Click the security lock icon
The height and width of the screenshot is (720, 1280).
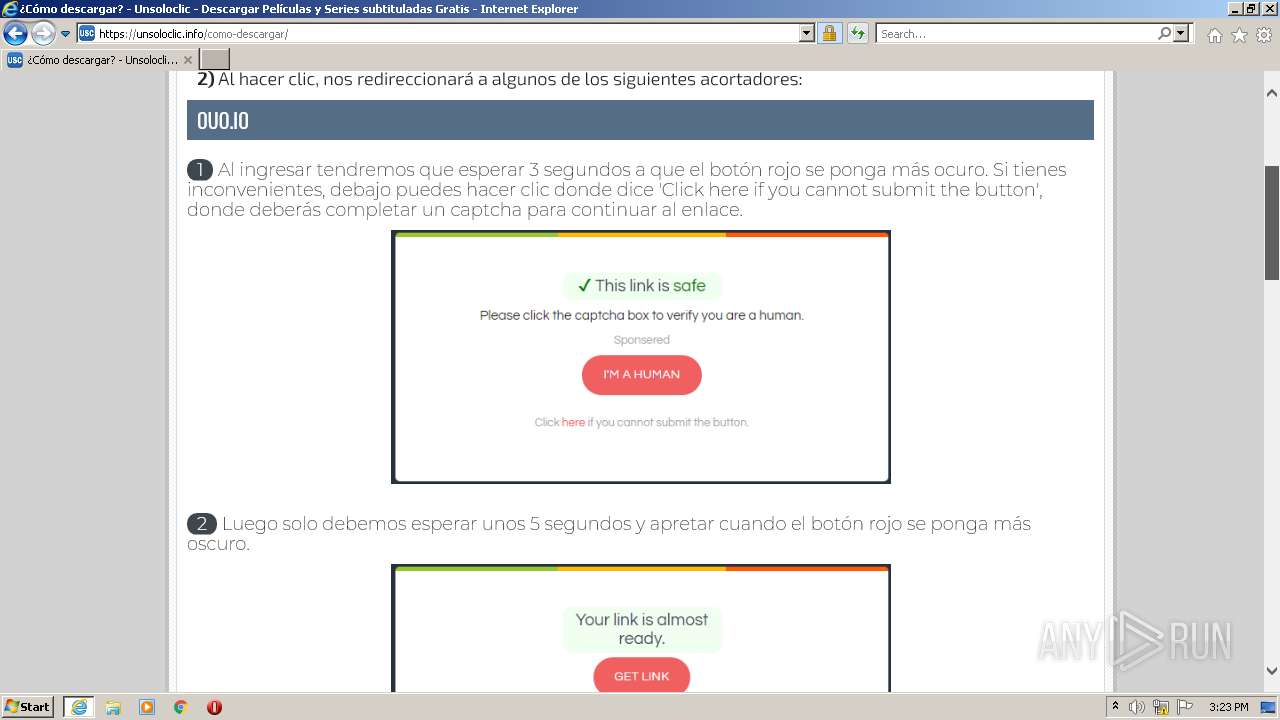click(829, 33)
